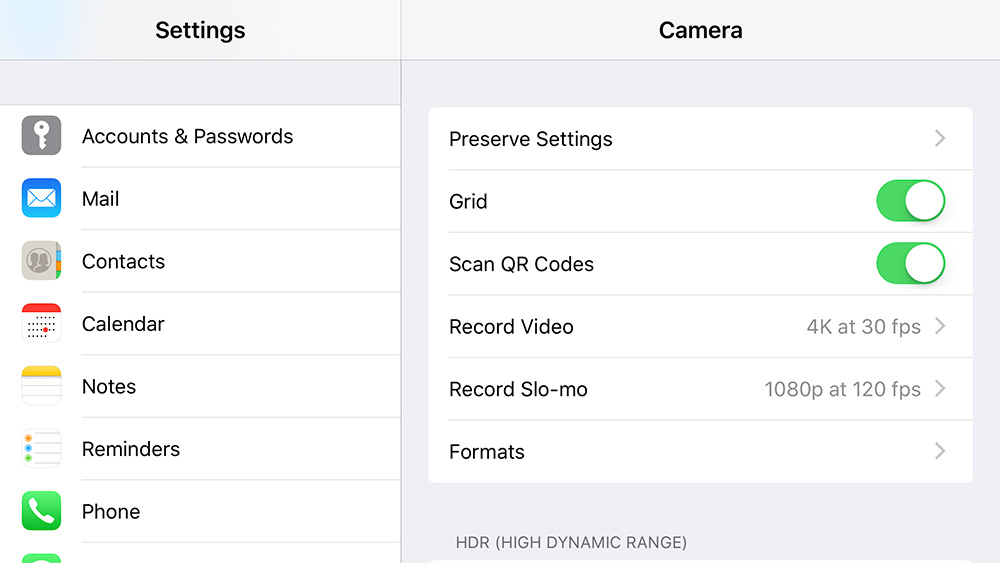
Task: Expand the Formats row chevron
Action: [940, 451]
